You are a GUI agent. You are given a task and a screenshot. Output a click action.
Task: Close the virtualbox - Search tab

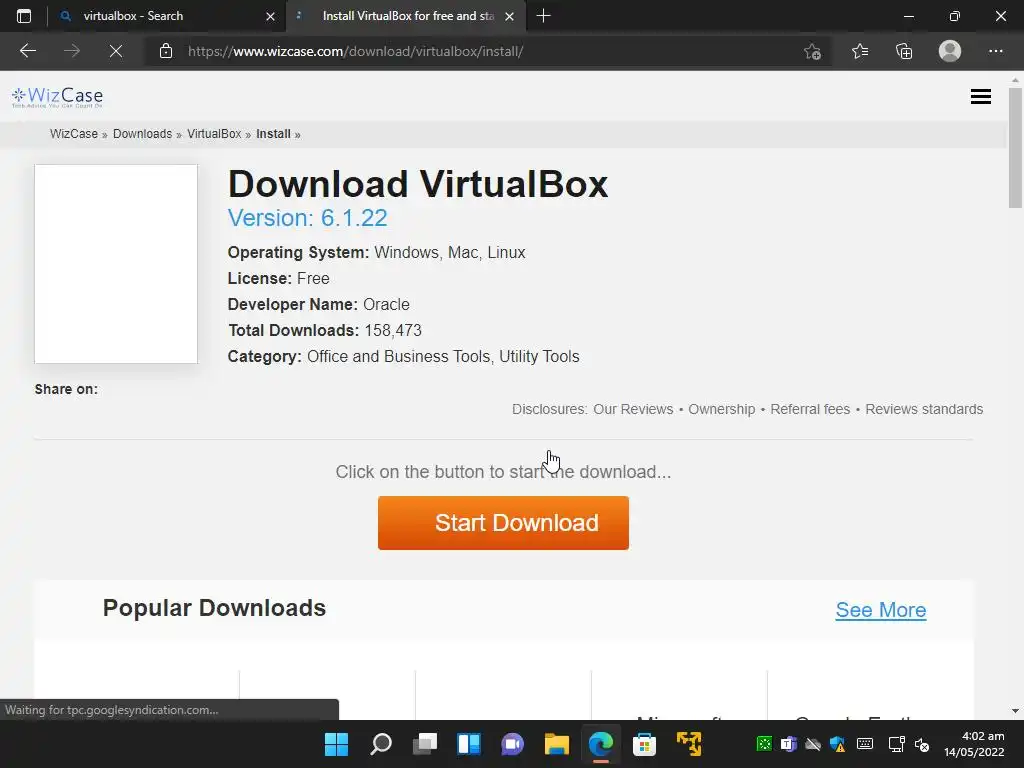tap(270, 16)
